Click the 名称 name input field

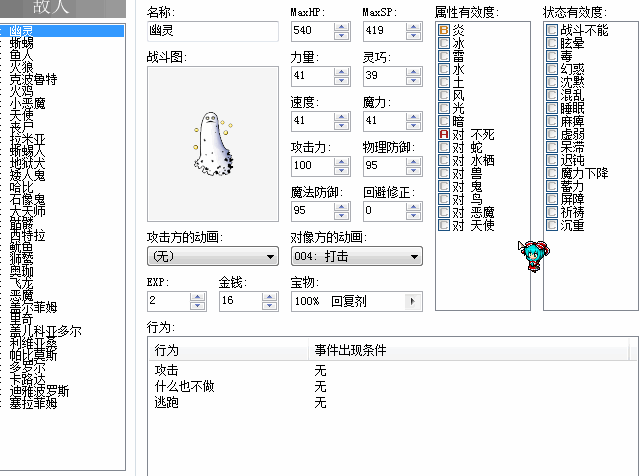click(213, 31)
